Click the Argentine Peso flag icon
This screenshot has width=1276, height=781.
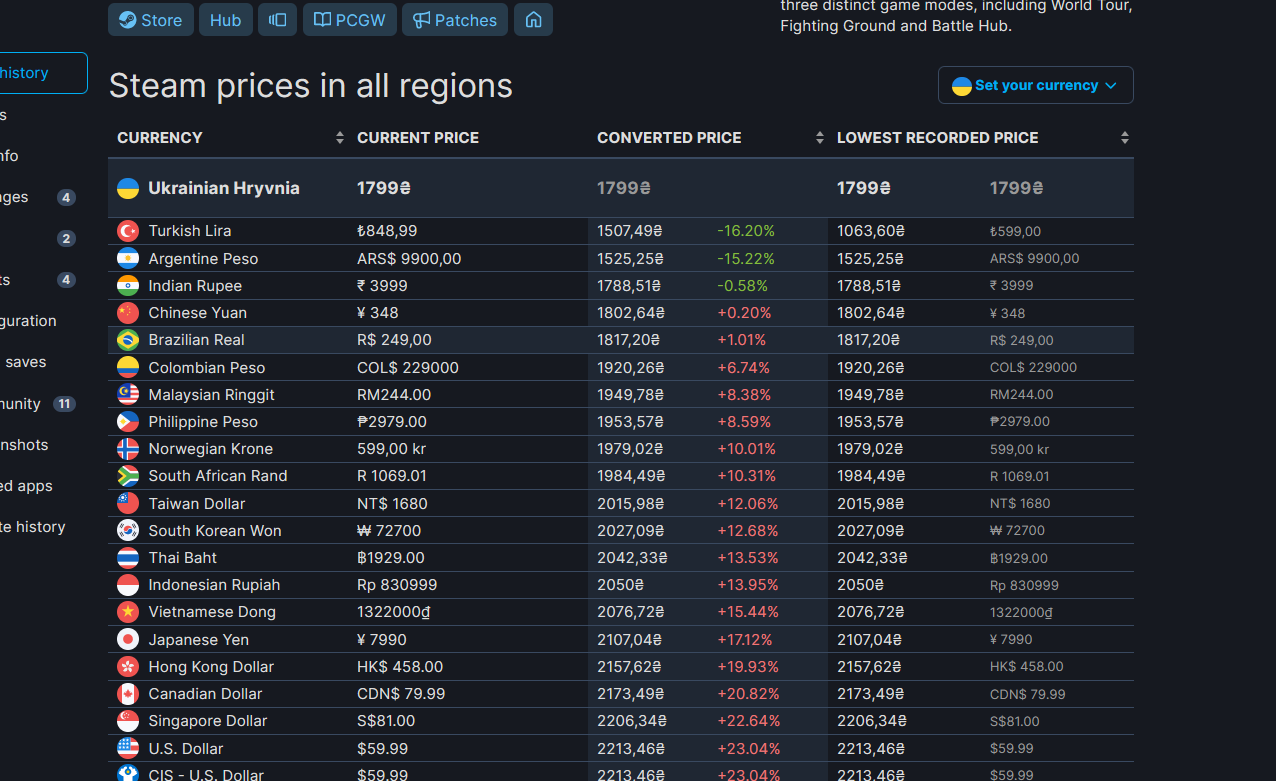pyautogui.click(x=128, y=258)
